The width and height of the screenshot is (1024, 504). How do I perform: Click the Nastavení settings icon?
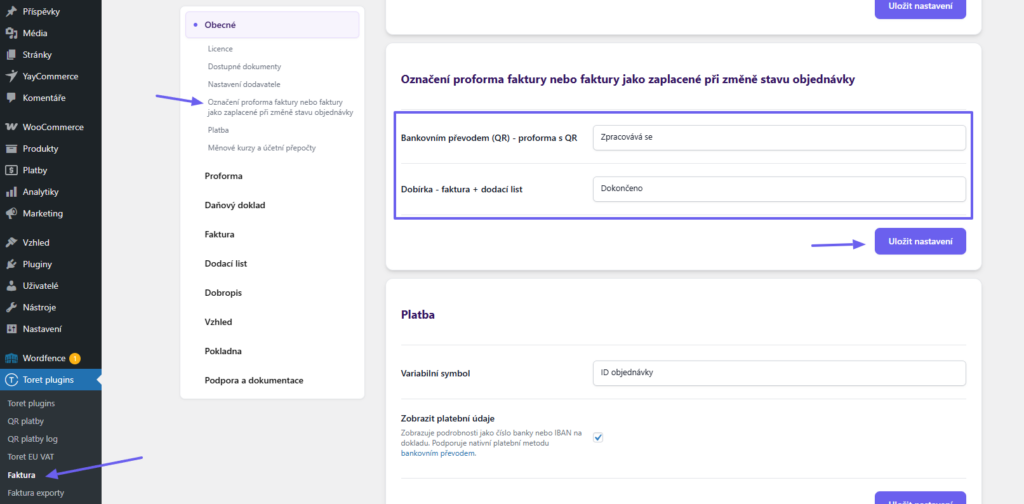click(10, 329)
